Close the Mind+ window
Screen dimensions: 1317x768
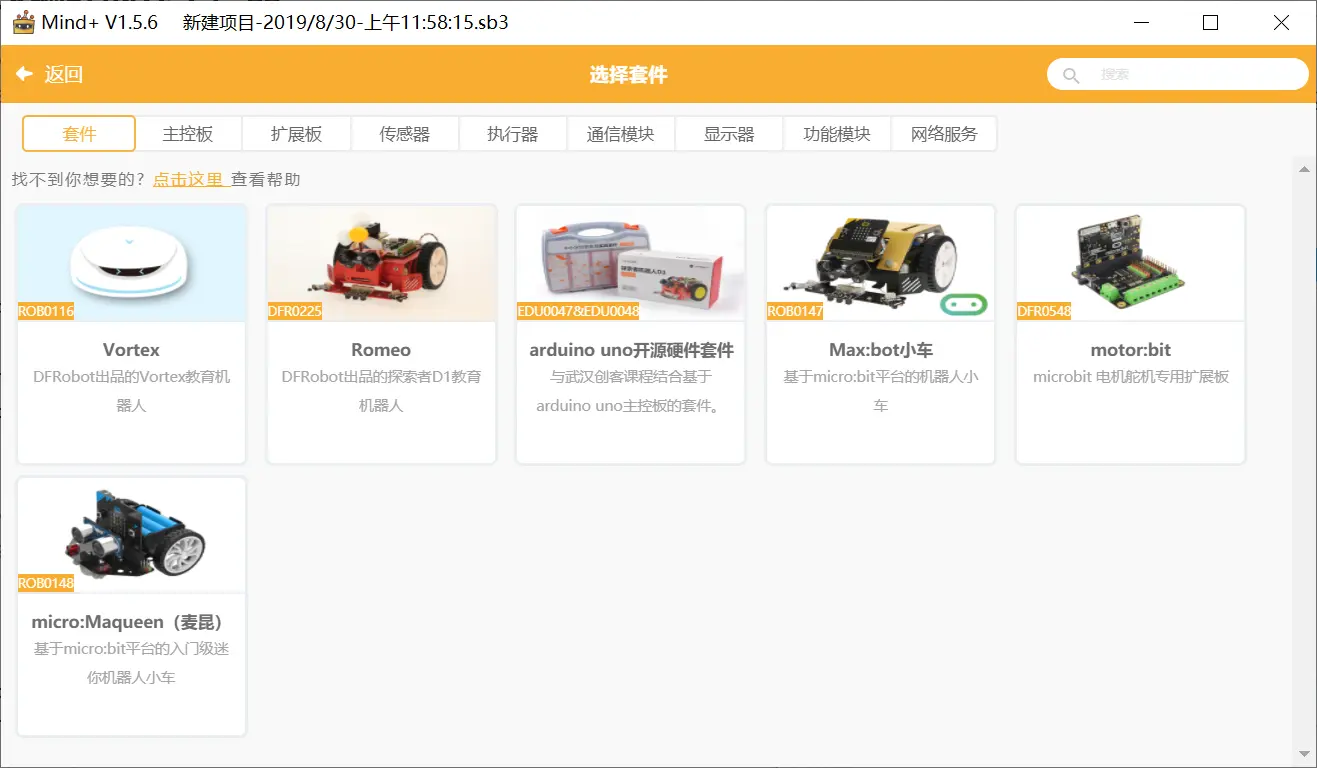(x=1281, y=22)
